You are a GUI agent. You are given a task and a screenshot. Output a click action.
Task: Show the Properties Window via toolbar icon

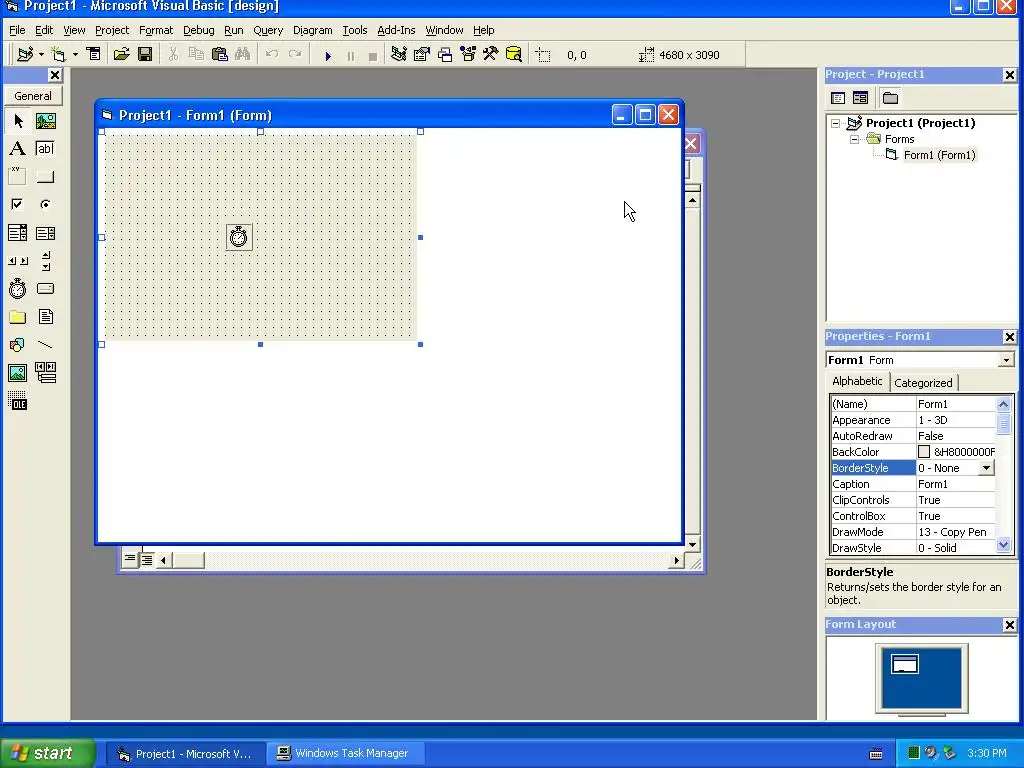[422, 54]
